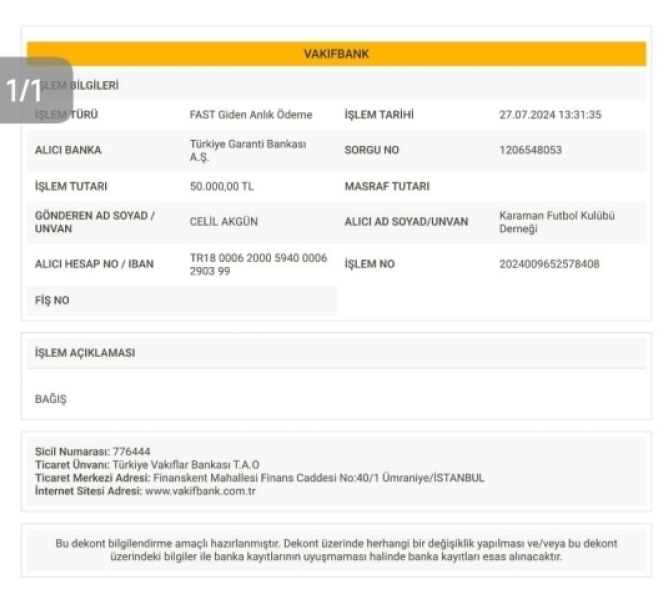The height and width of the screenshot is (599, 671).
Task: Select Ticaret Ünvanı Türkiye Vakıflar Bankası line
Action: click(147, 465)
